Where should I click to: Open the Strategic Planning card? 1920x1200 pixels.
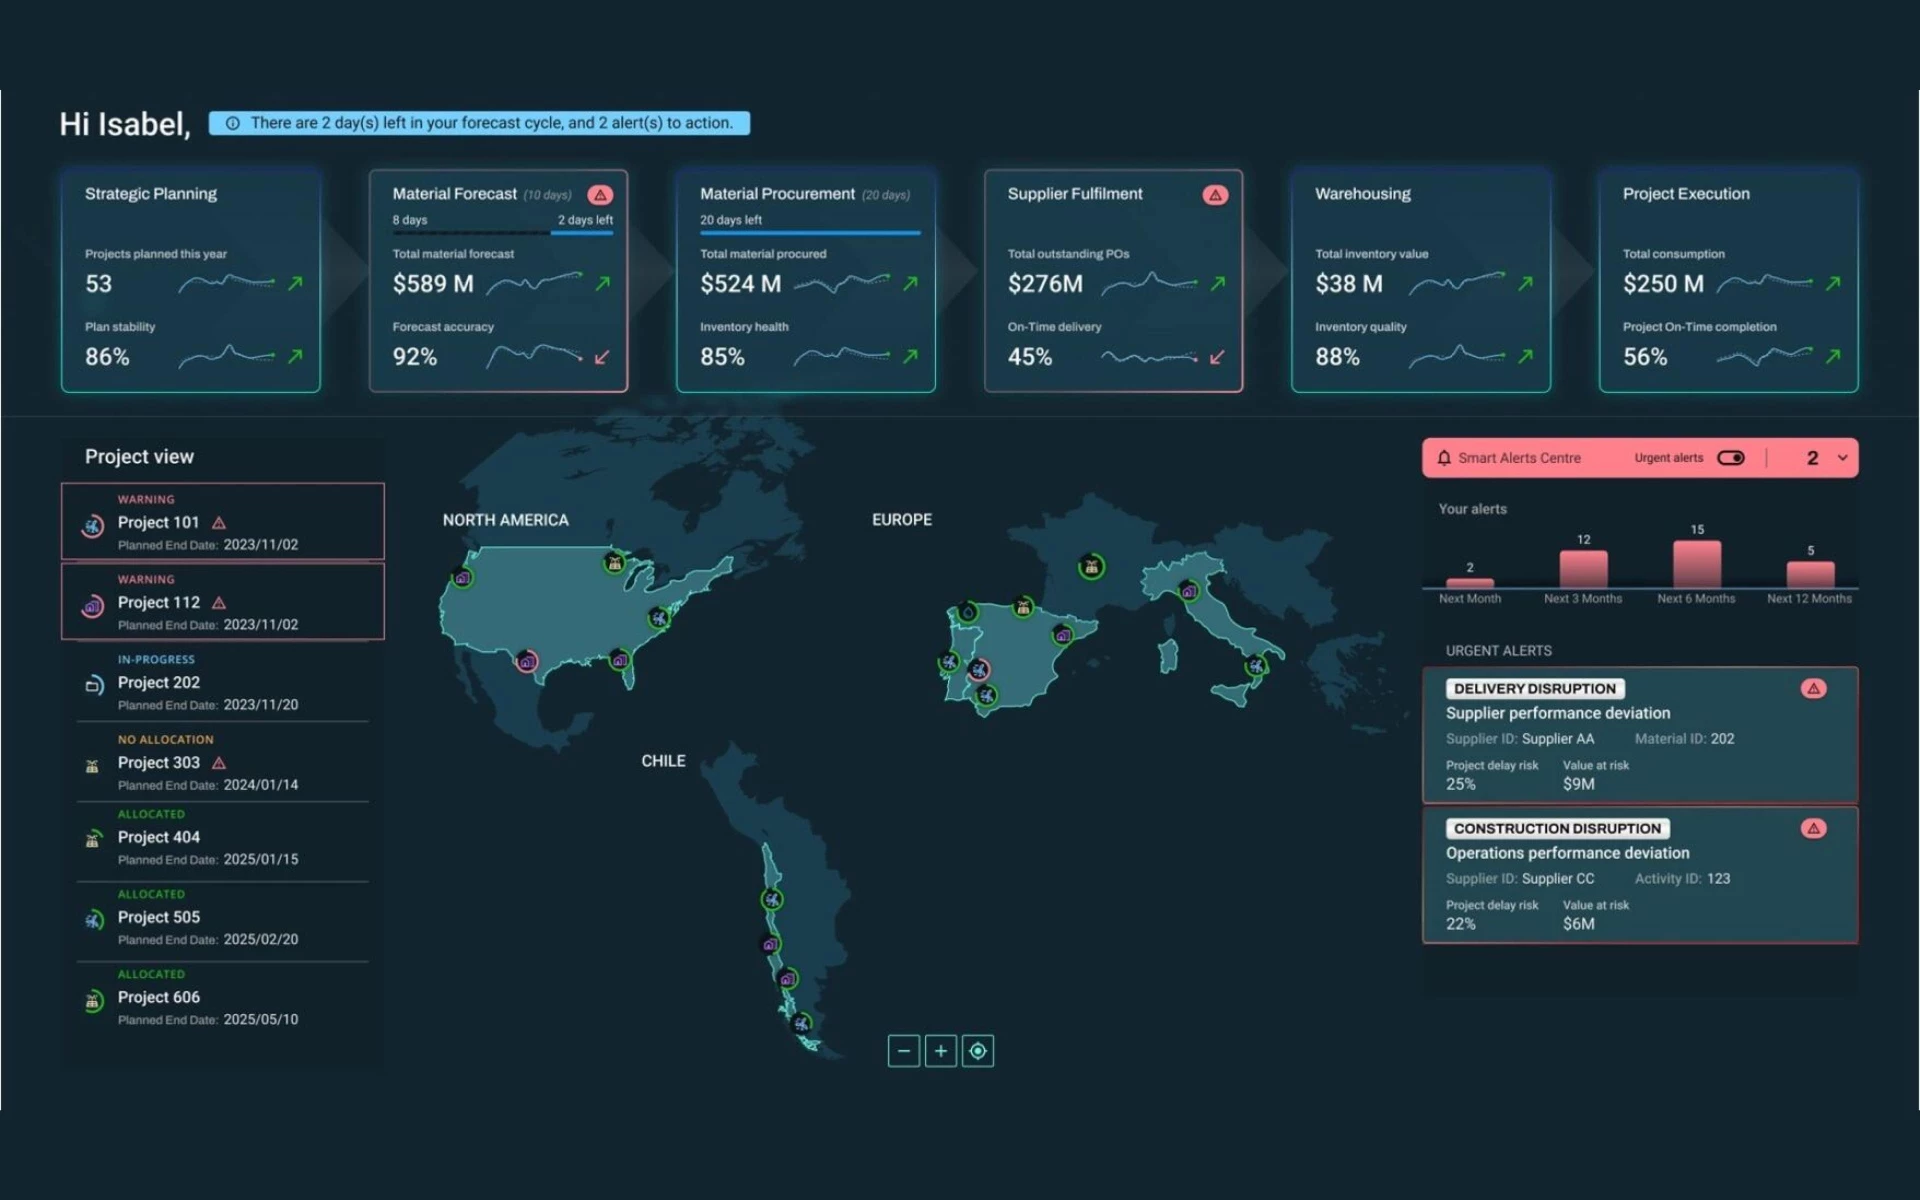(x=191, y=281)
